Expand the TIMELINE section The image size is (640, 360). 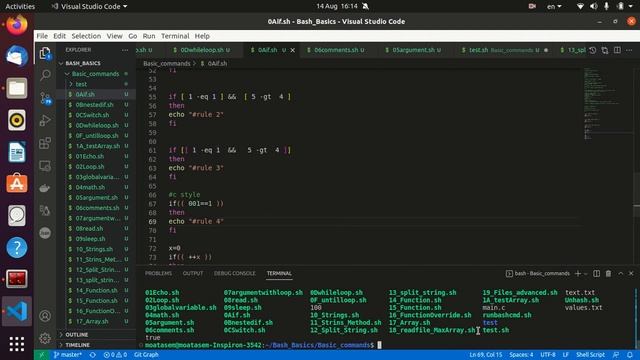coord(78,345)
